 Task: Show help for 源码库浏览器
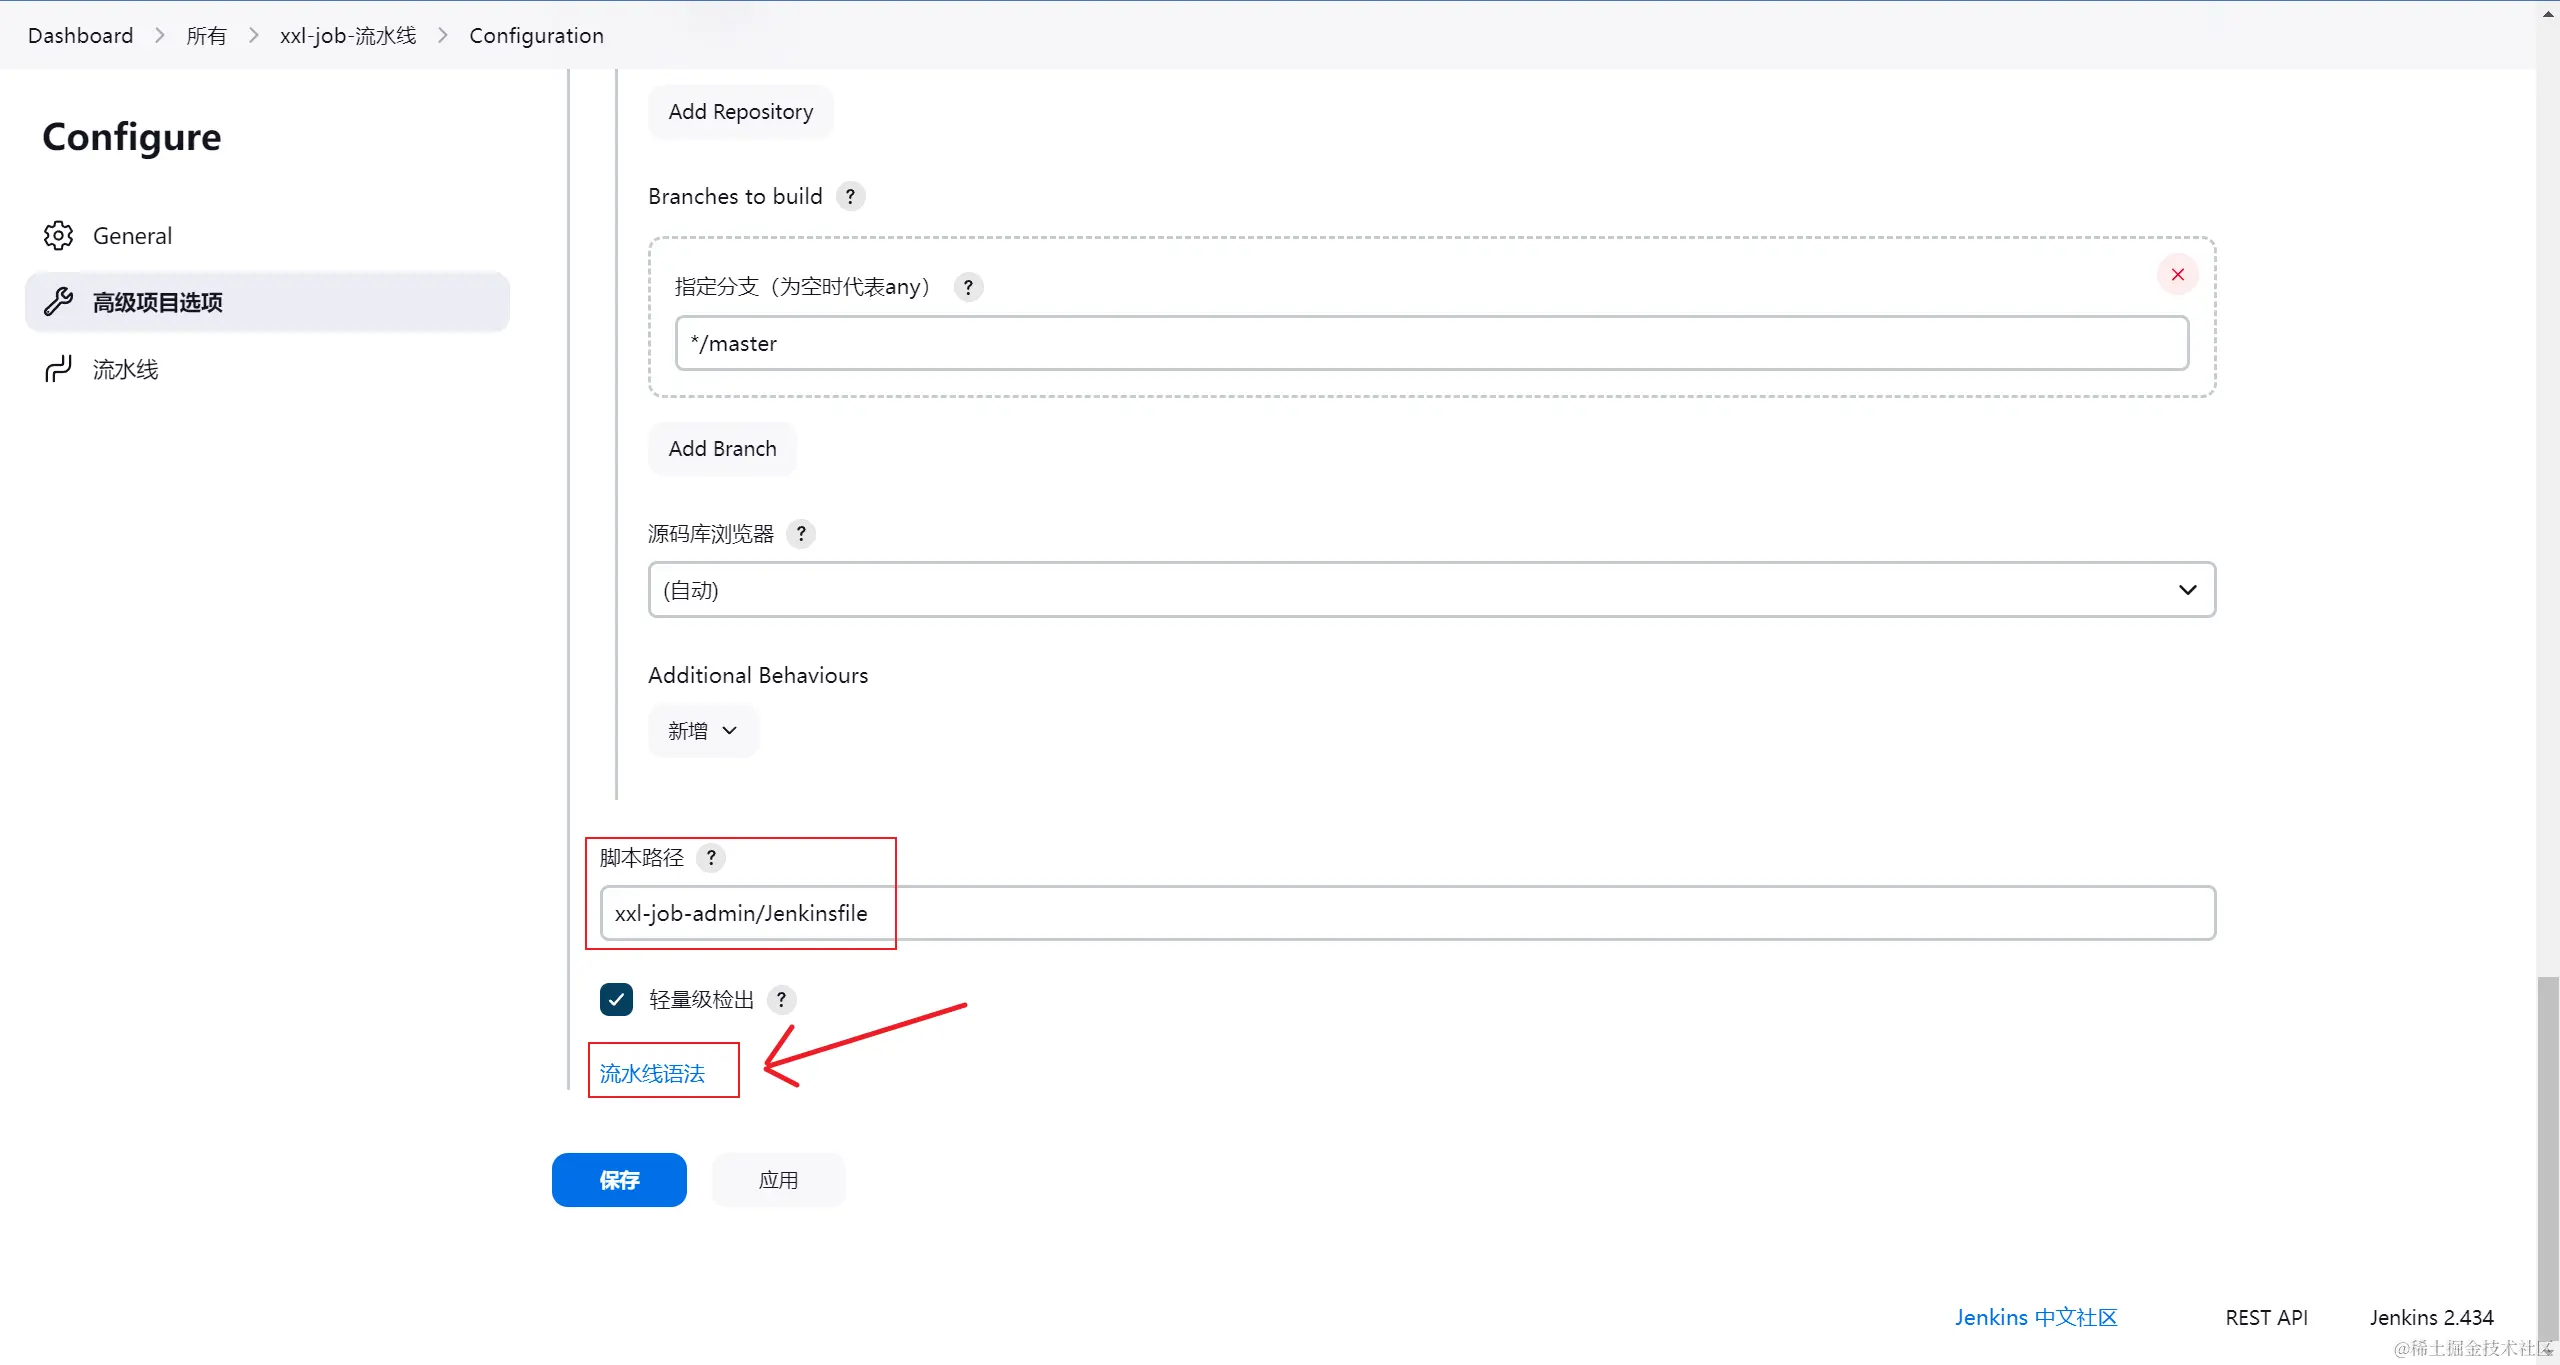coord(800,534)
